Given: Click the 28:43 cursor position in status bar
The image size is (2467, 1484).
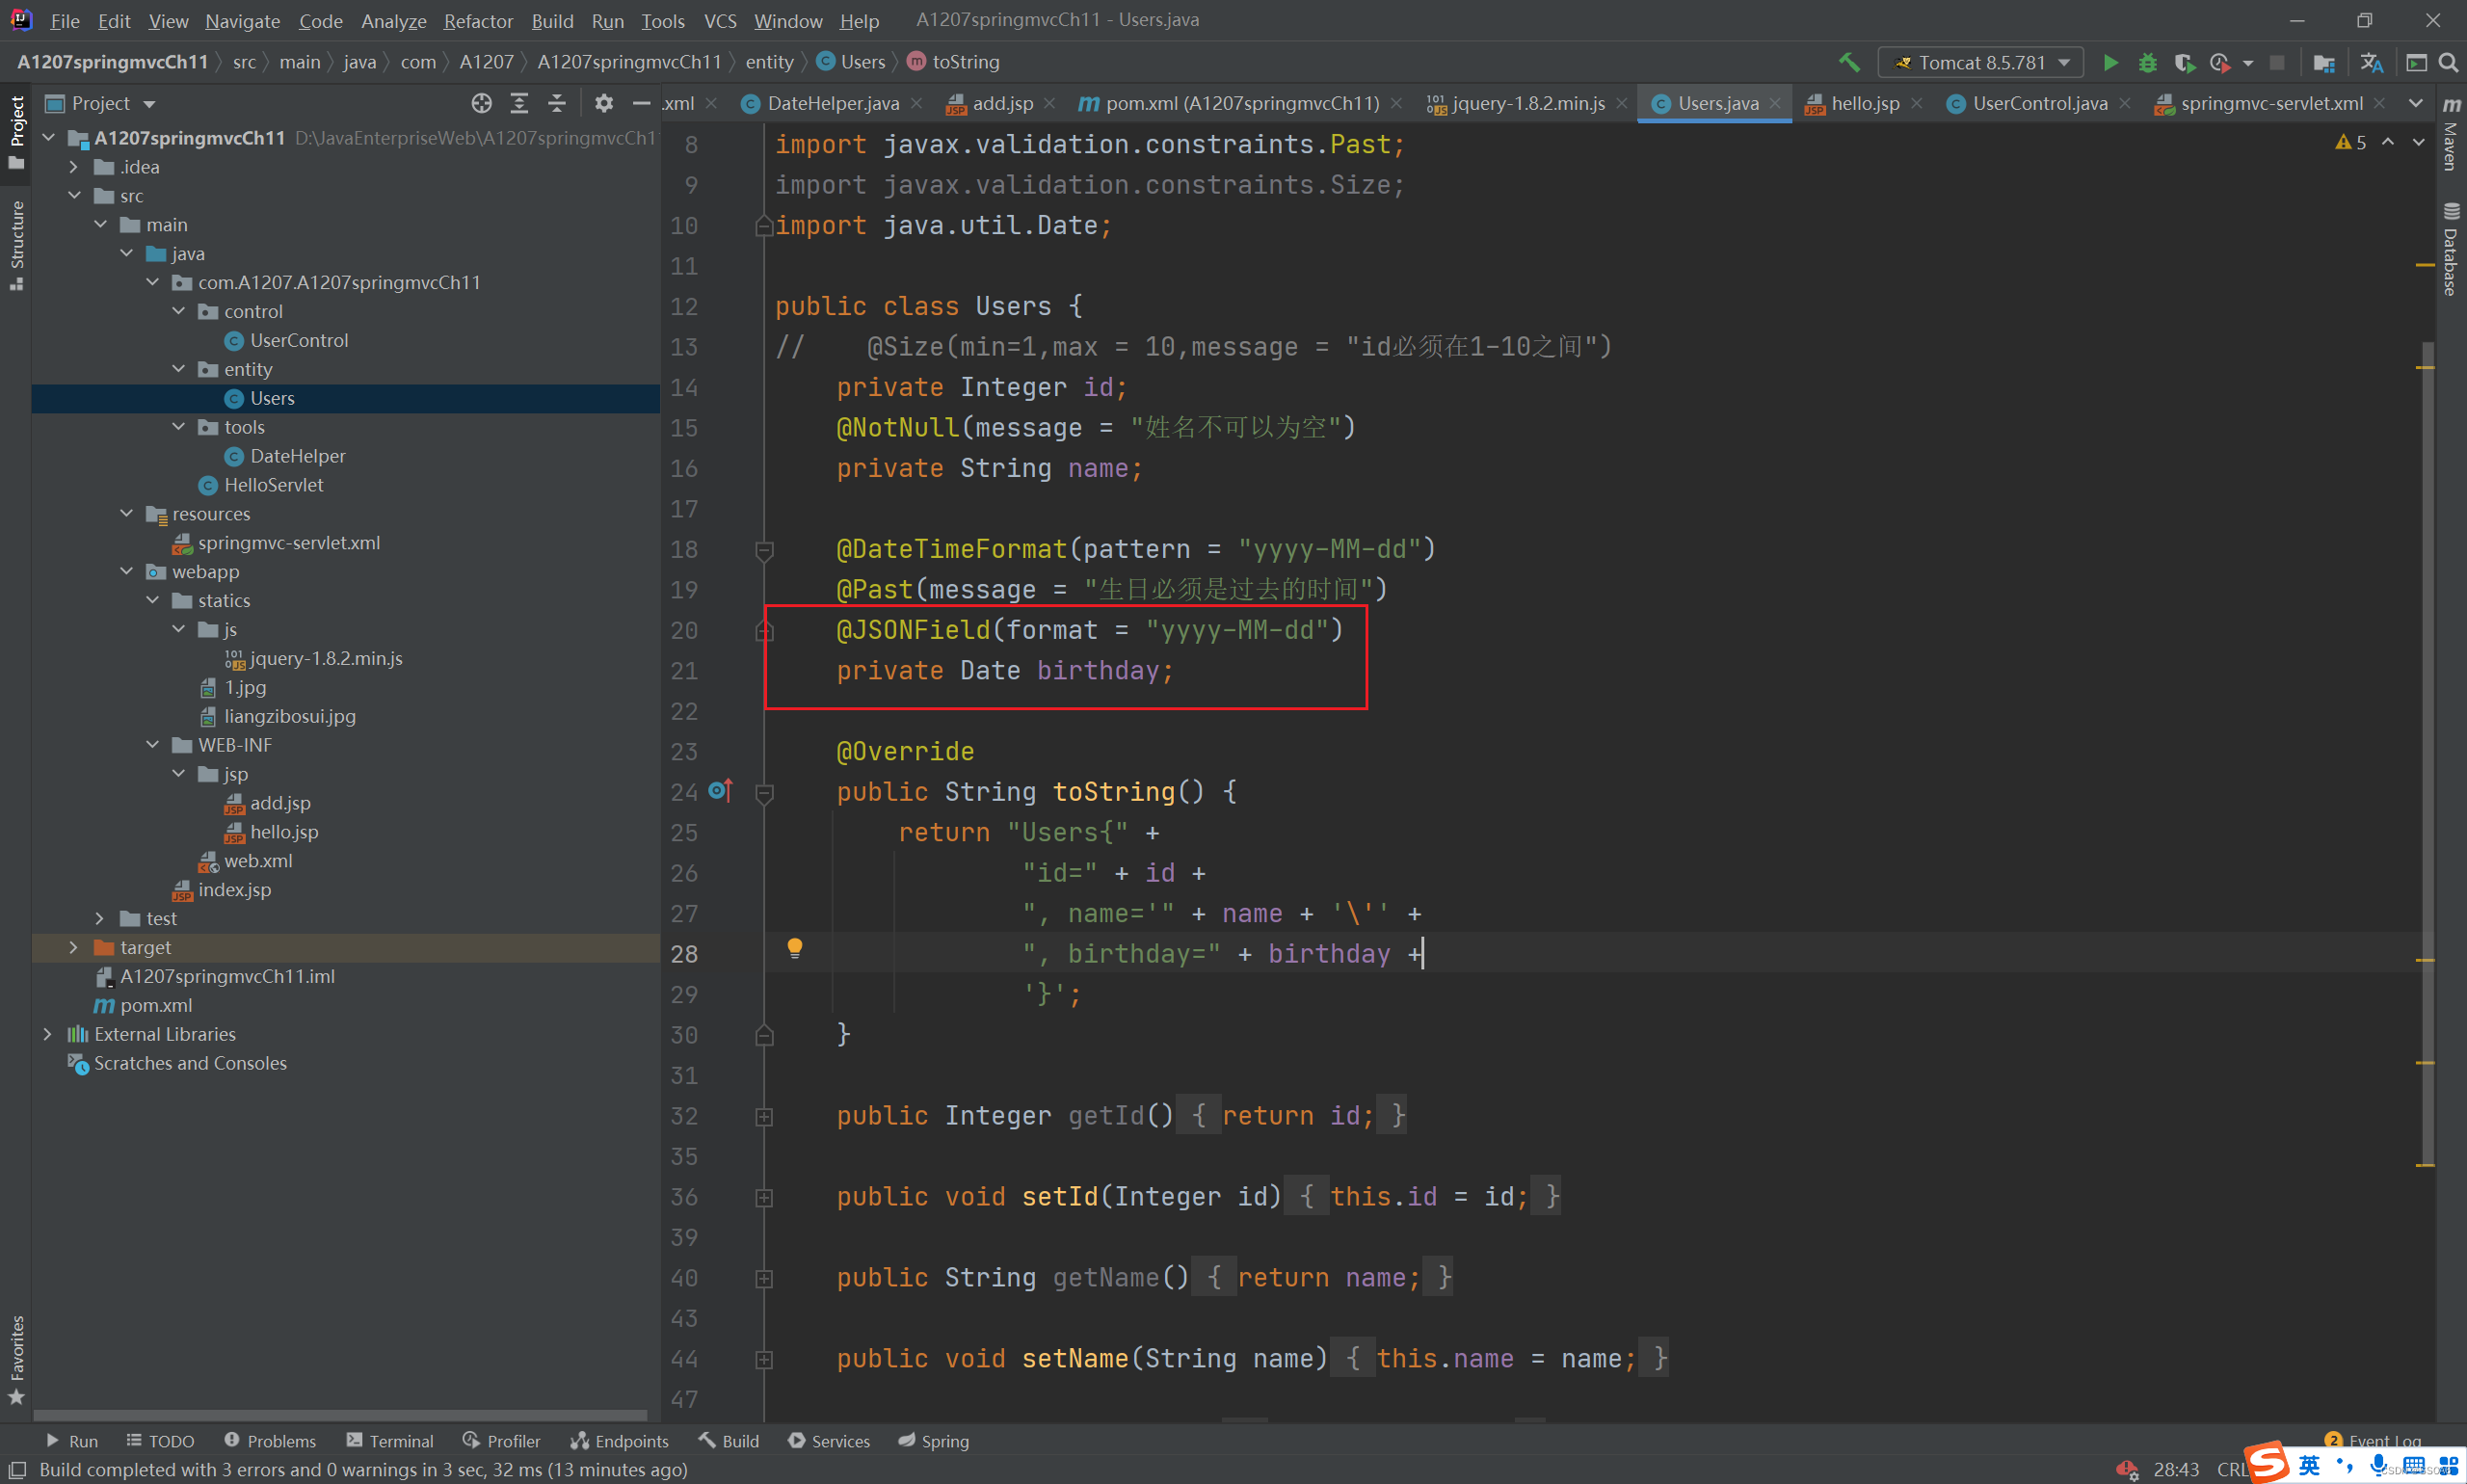Looking at the screenshot, I should point(2176,1469).
